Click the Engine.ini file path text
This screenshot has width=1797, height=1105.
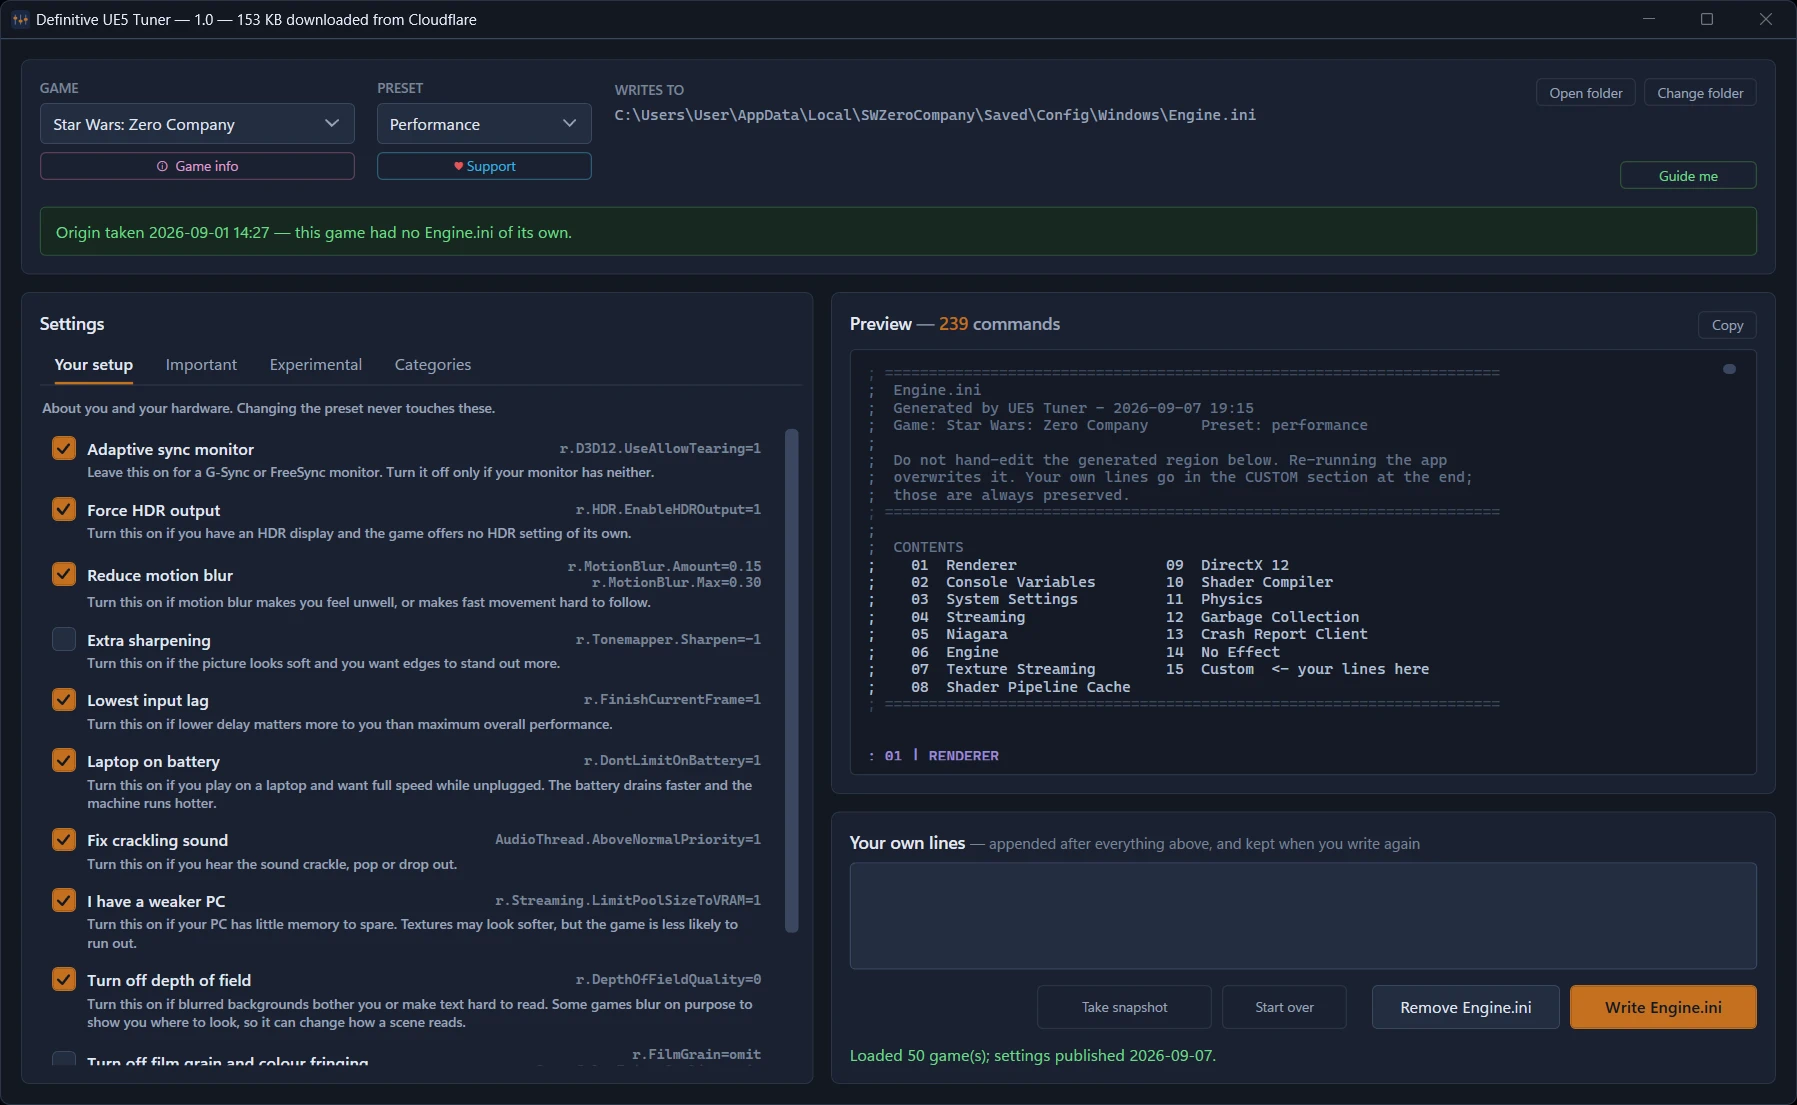(935, 115)
